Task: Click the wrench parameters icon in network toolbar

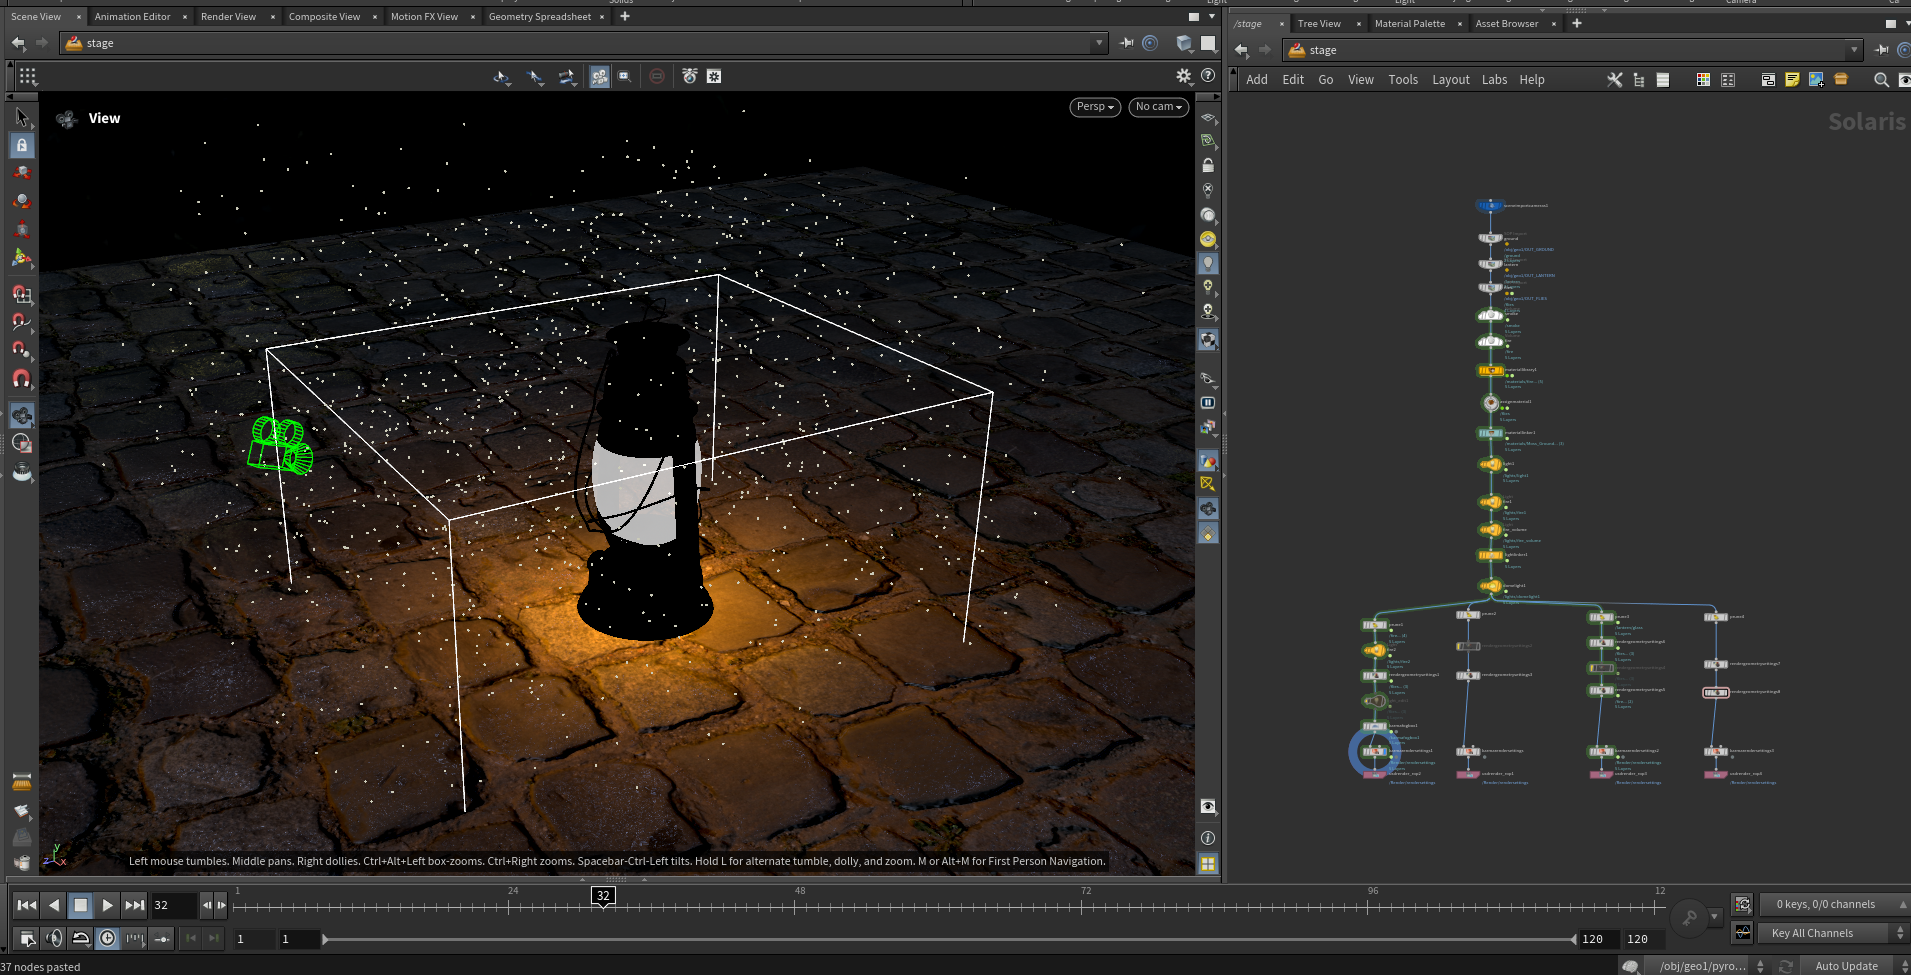Action: point(1614,80)
